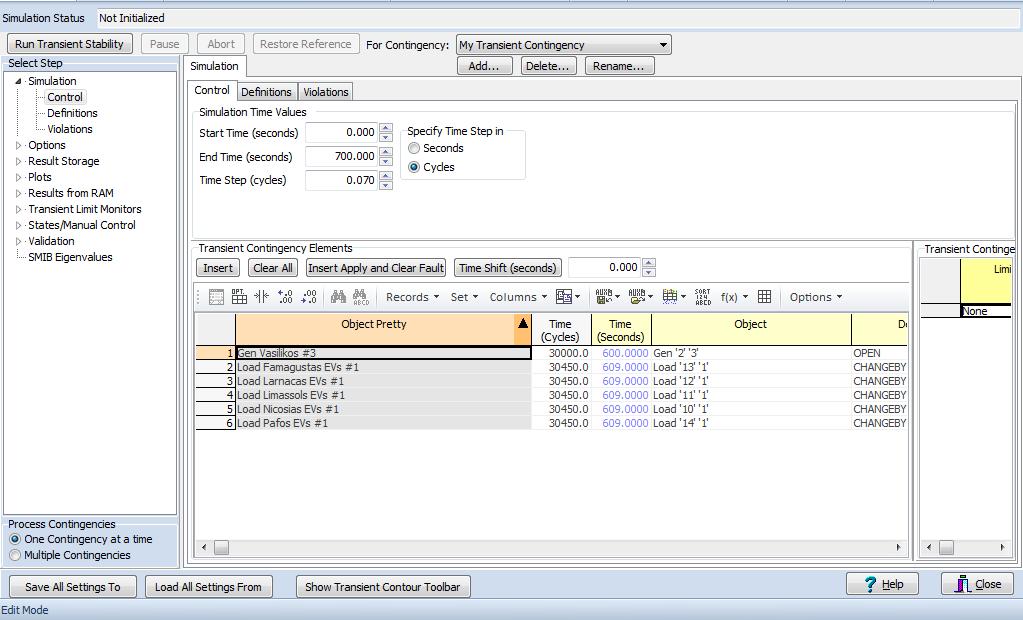Click the binoculars find icon
Image resolution: width=1023 pixels, height=620 pixels.
pos(338,297)
